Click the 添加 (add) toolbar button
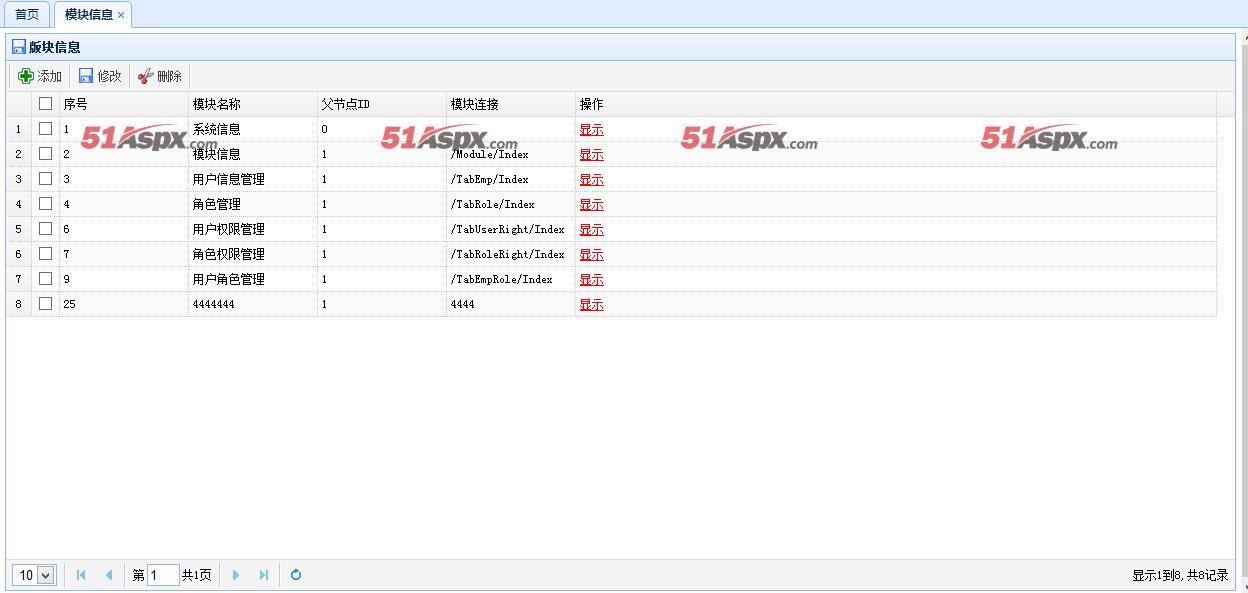Image resolution: width=1248 pixels, height=593 pixels. click(40, 76)
